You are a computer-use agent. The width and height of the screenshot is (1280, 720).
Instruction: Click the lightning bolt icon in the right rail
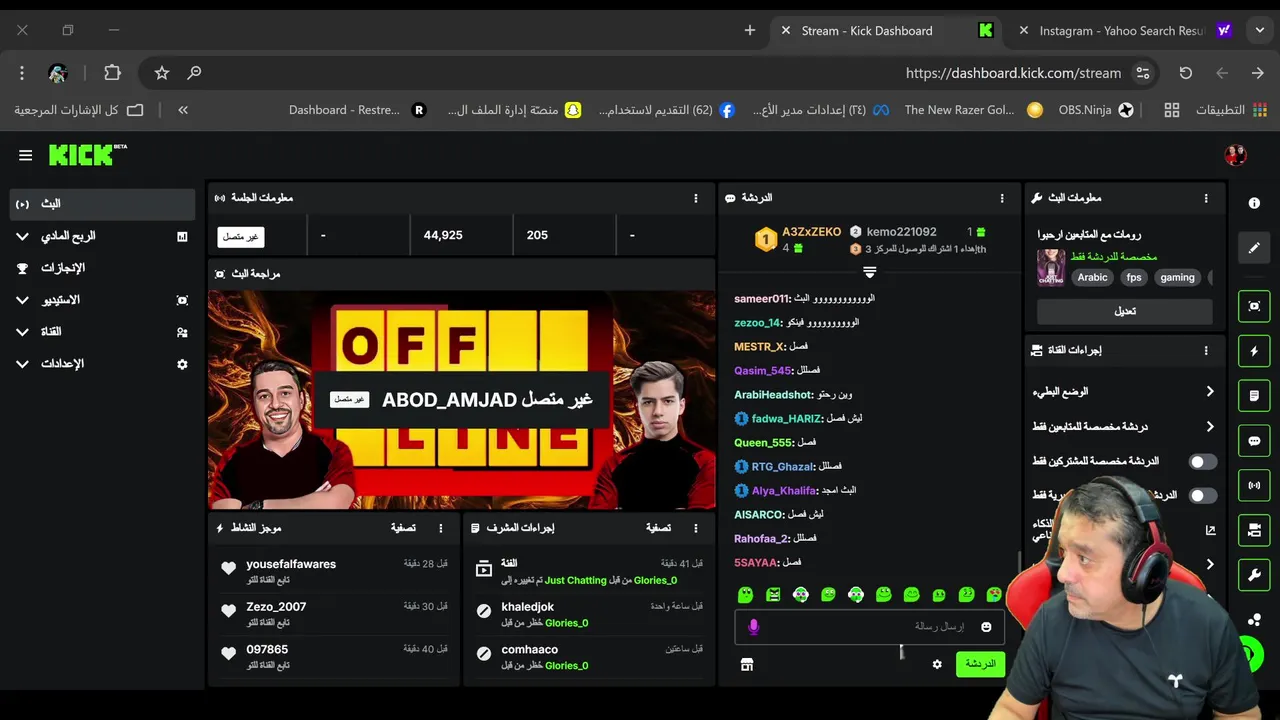tap(1254, 351)
